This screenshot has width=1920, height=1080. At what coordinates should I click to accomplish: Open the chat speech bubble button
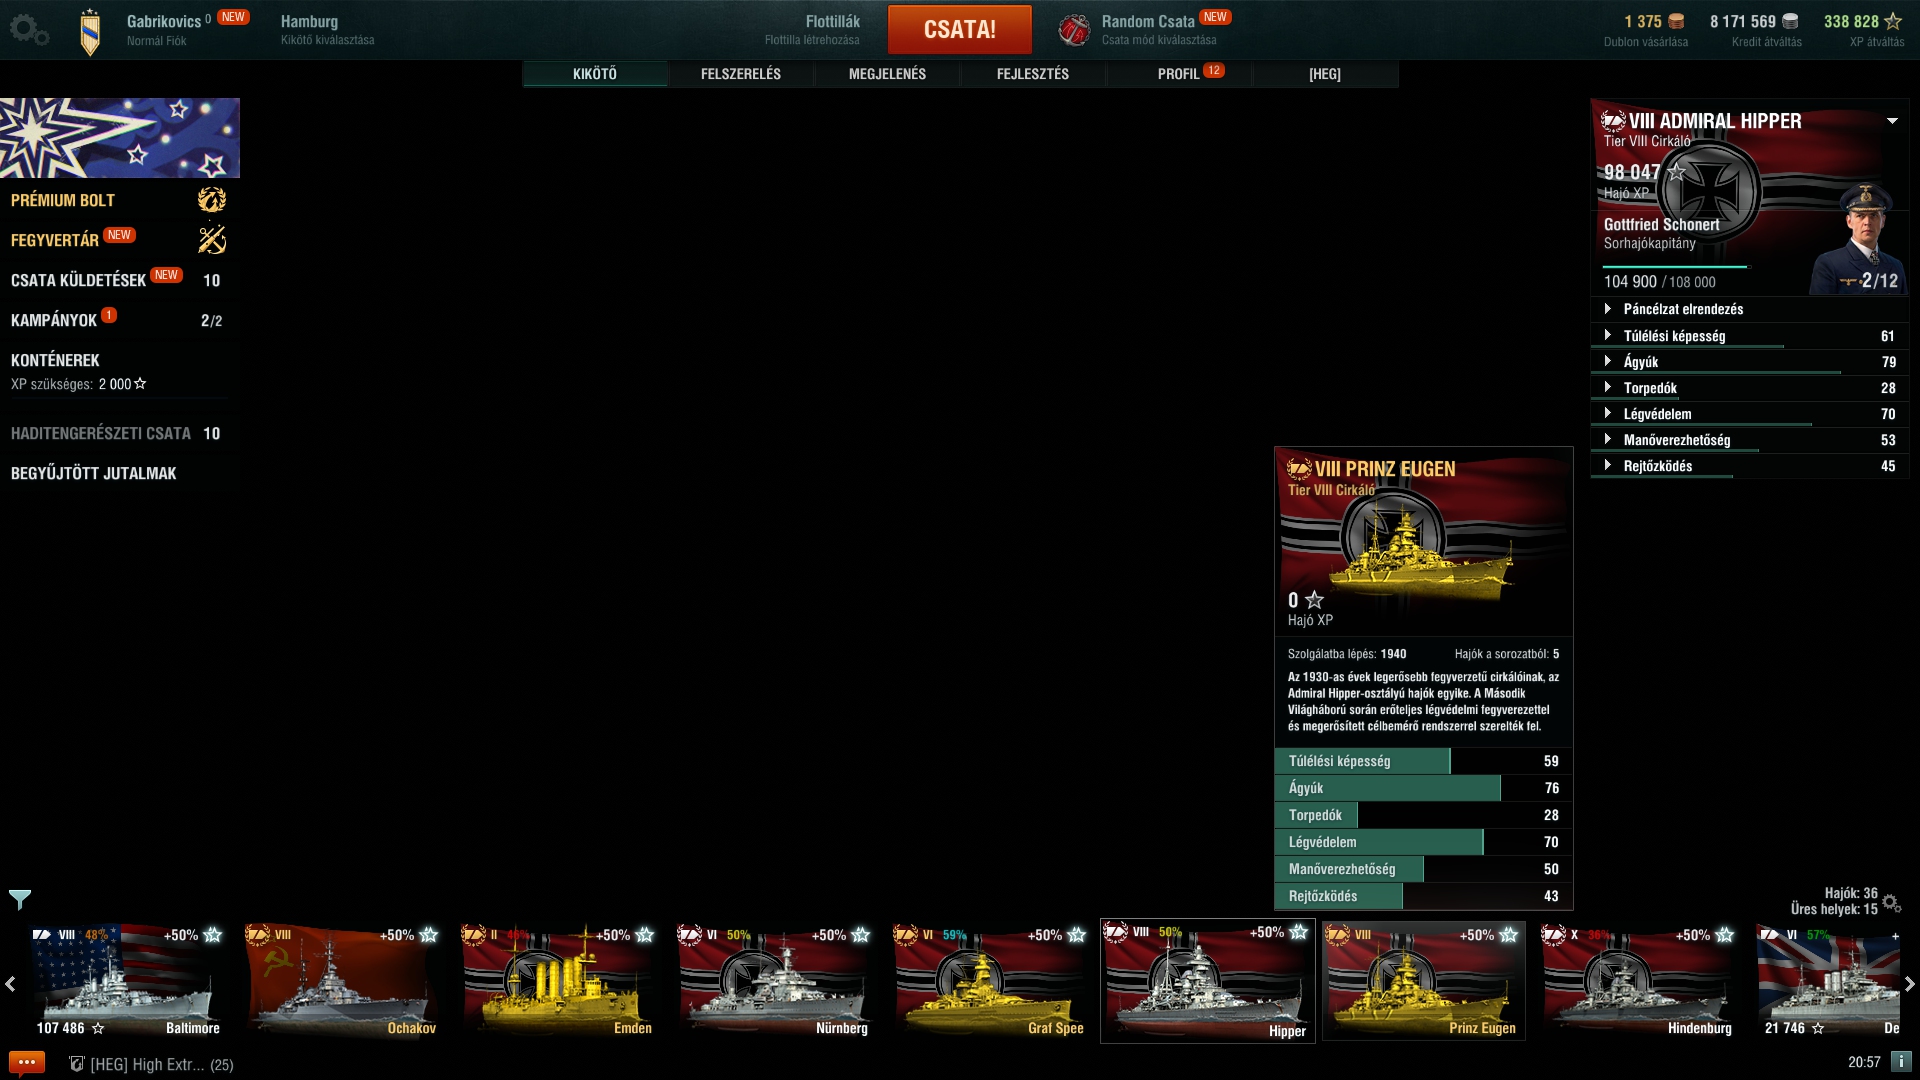[27, 1063]
